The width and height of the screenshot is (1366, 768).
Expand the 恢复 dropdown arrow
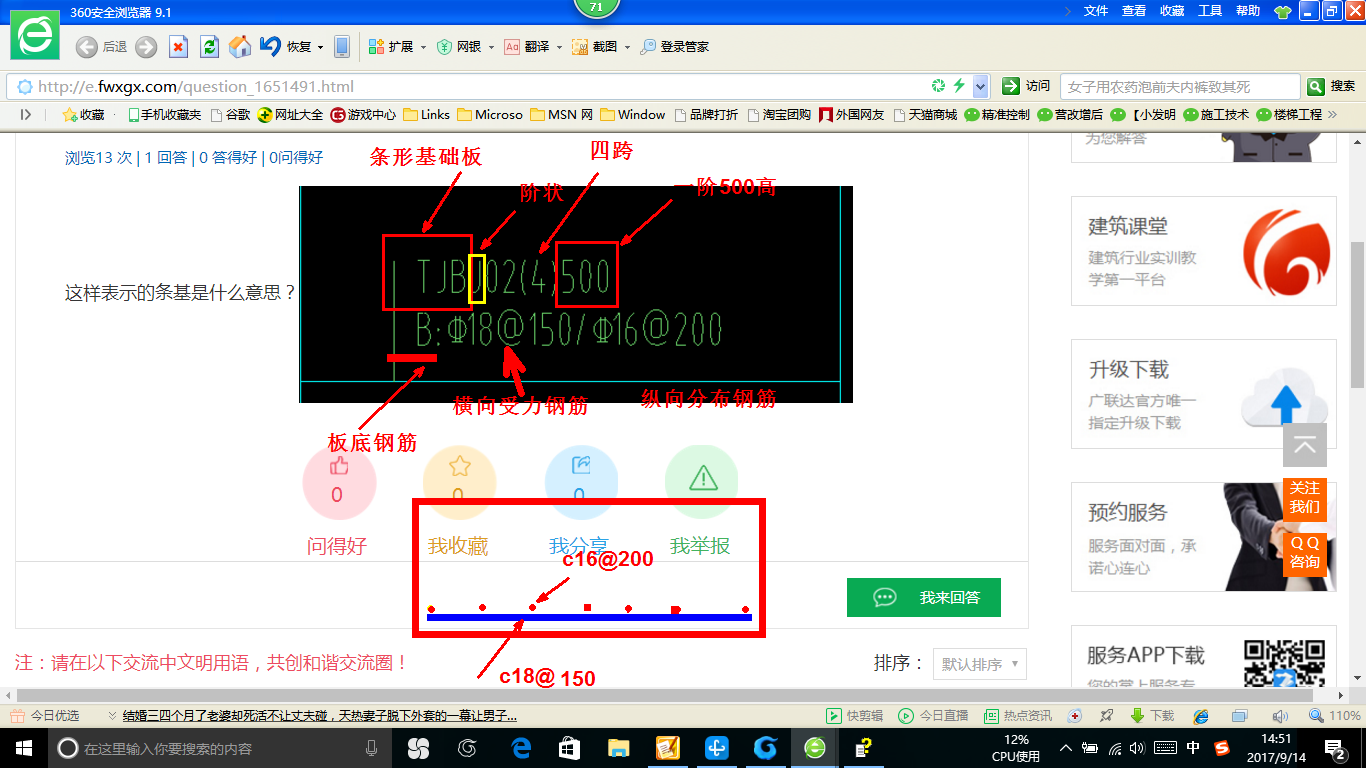coord(320,47)
